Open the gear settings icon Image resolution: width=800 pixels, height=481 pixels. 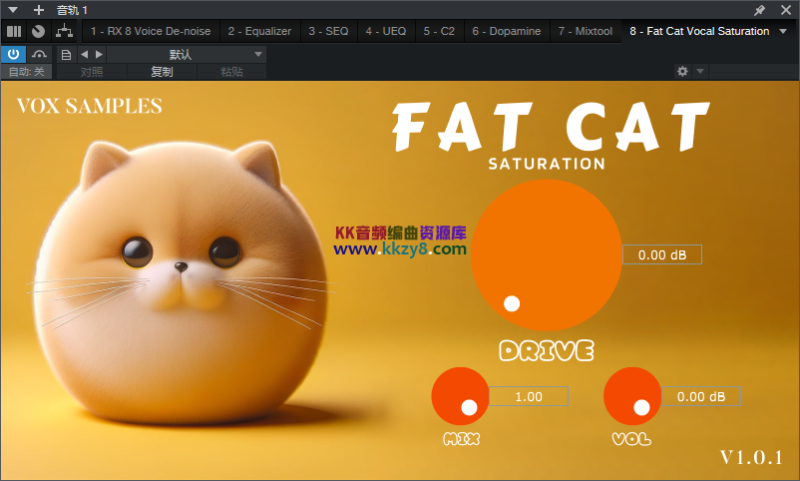(x=682, y=71)
